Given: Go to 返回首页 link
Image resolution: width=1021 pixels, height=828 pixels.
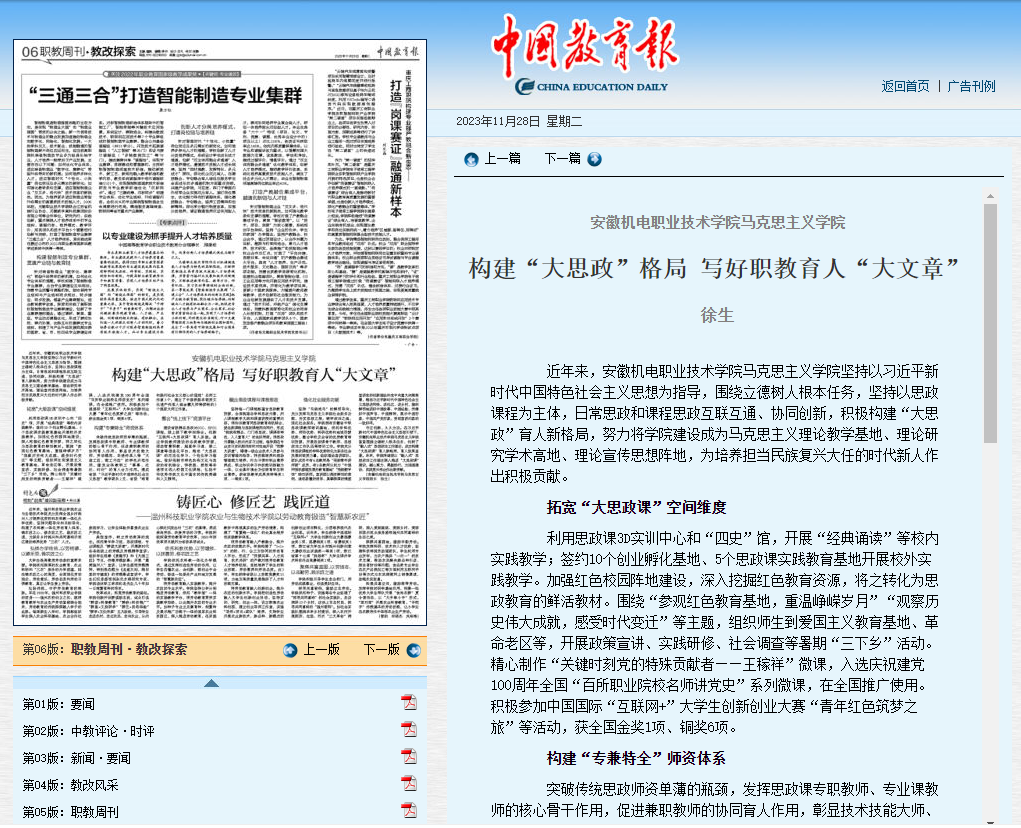Looking at the screenshot, I should (905, 87).
